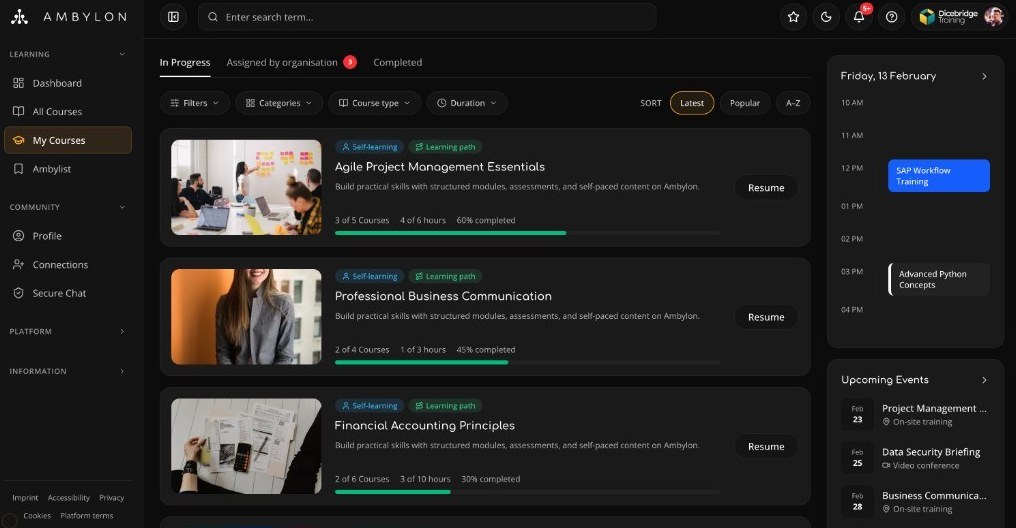Viewport: 1016px width, 528px height.
Task: Click Self-learning tag on Business Communication course
Action: pos(369,277)
